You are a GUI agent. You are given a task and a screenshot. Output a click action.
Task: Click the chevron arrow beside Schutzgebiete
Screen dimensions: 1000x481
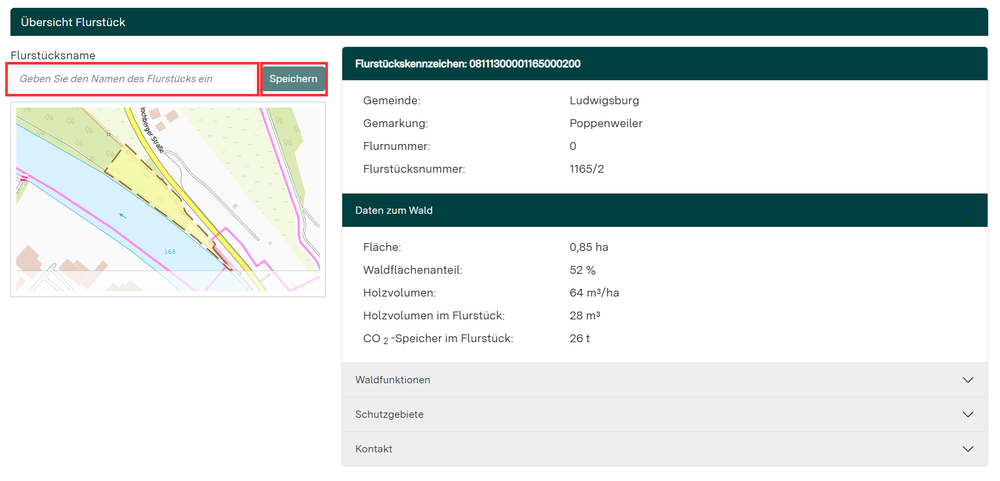click(967, 414)
